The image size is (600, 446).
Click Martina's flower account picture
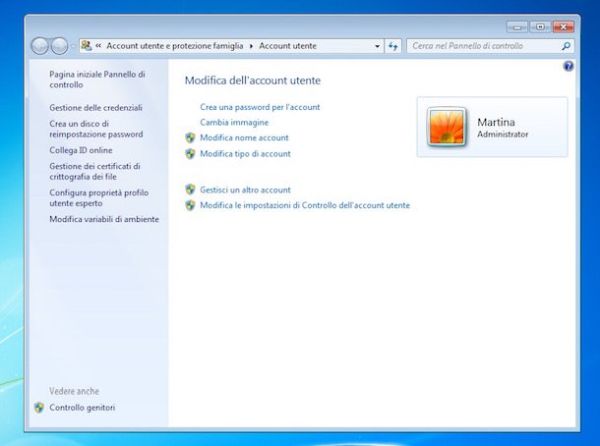(446, 127)
